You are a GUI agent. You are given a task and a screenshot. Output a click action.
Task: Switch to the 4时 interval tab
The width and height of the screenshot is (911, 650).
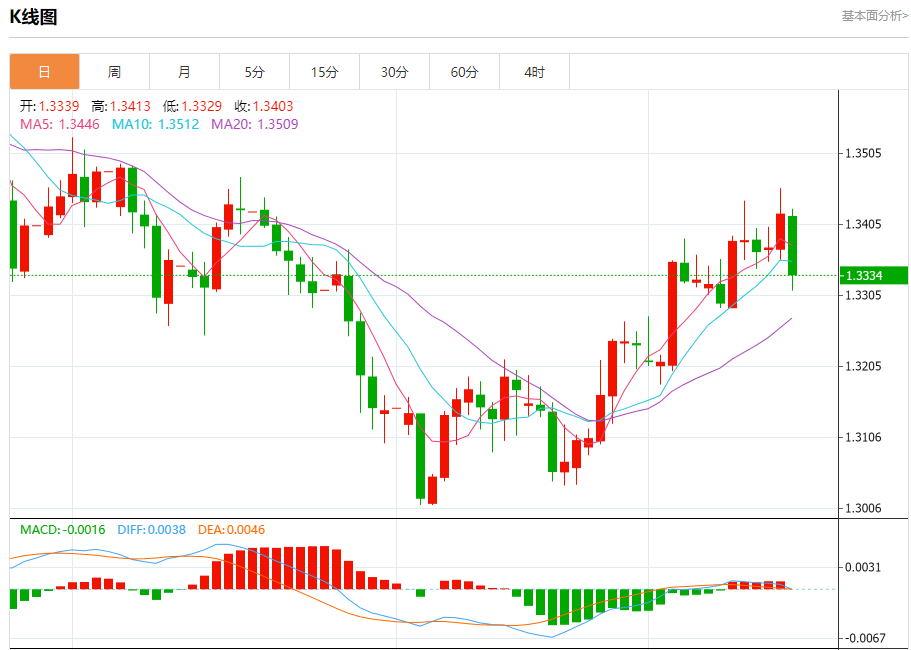coord(534,72)
